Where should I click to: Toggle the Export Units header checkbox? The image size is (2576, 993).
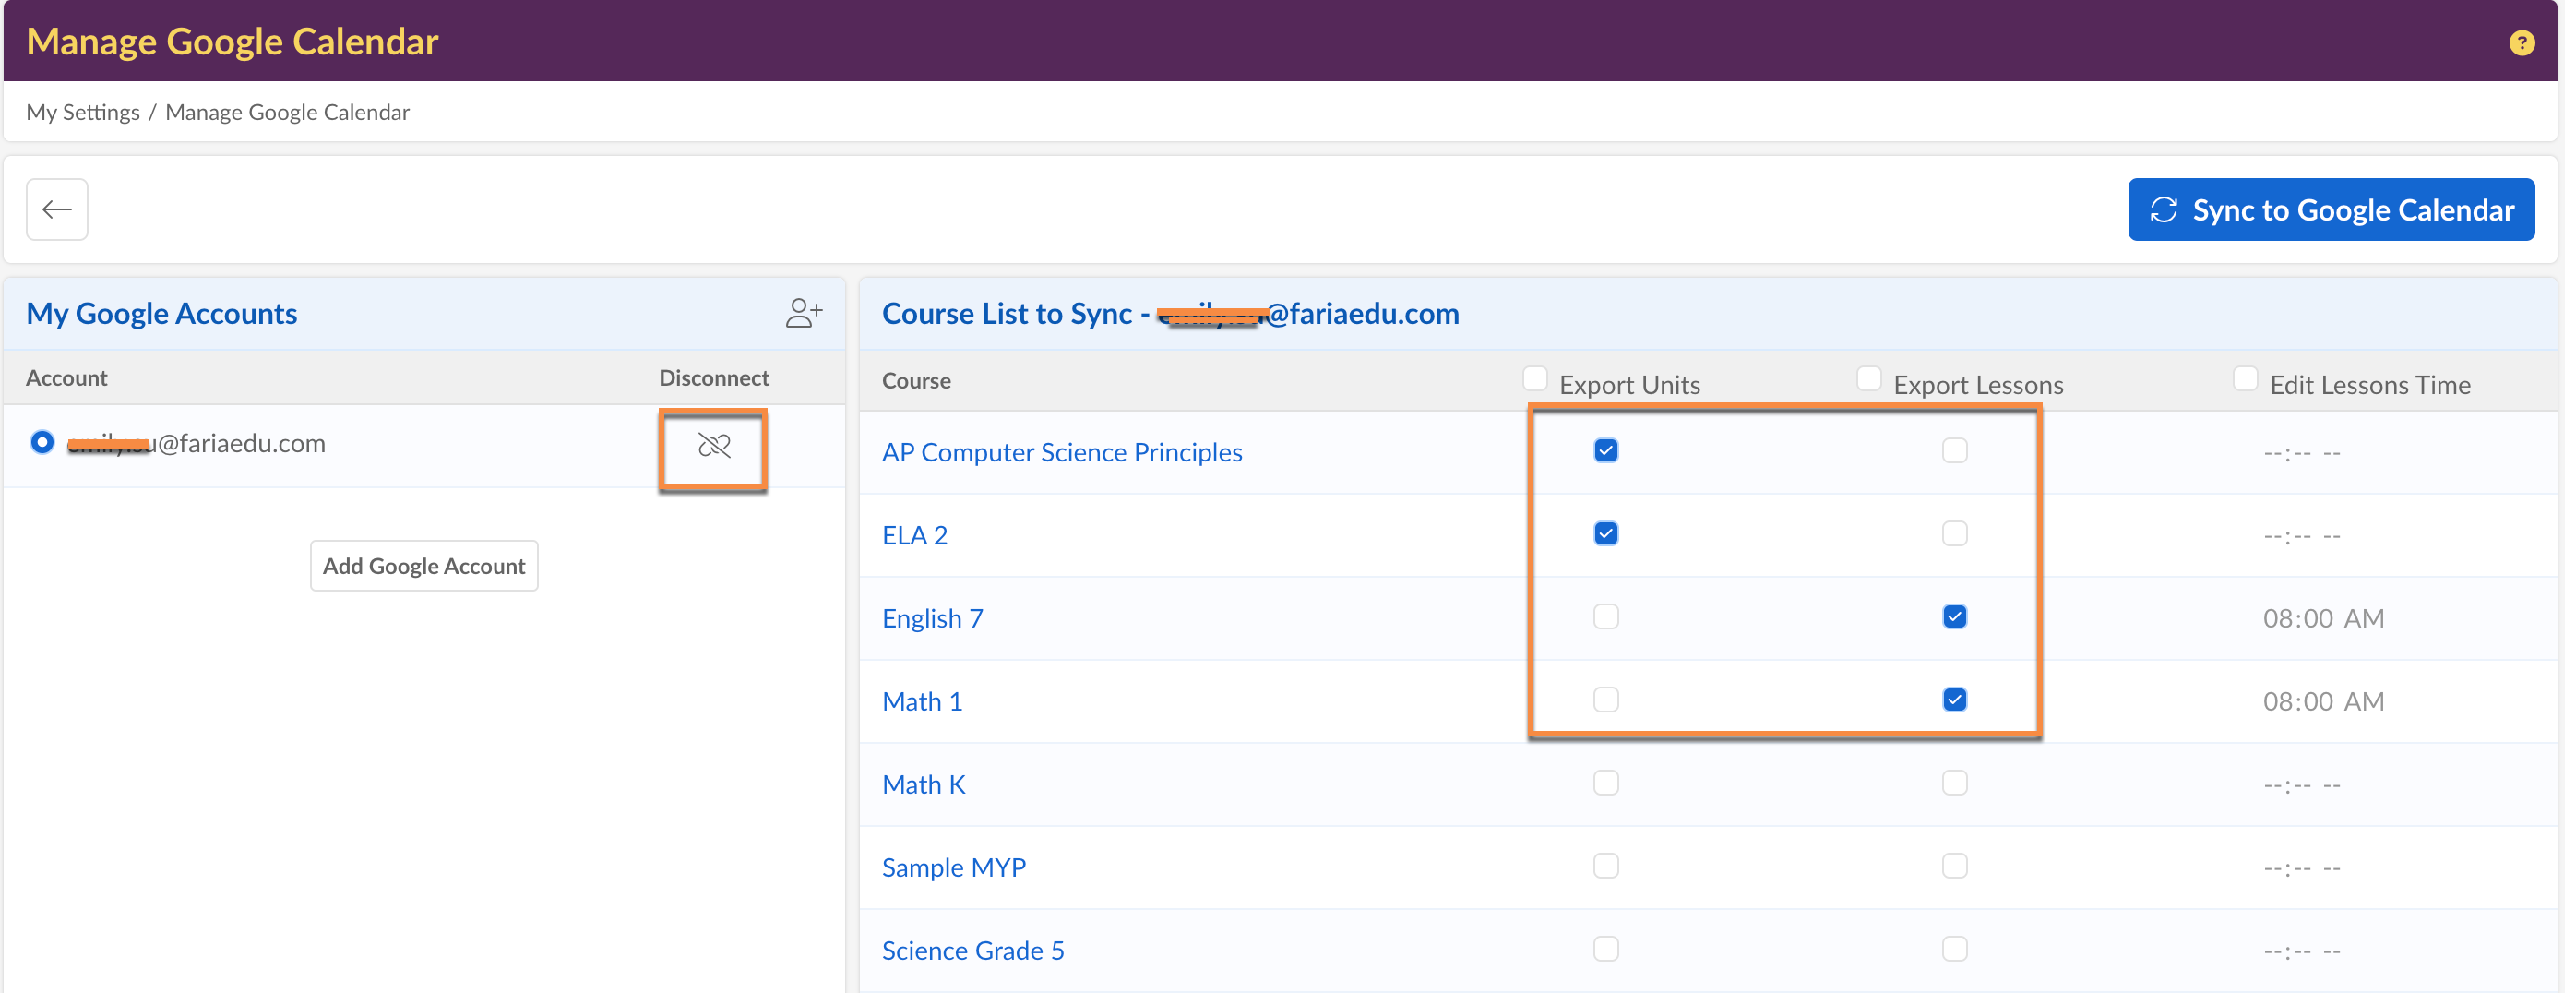(x=1534, y=378)
